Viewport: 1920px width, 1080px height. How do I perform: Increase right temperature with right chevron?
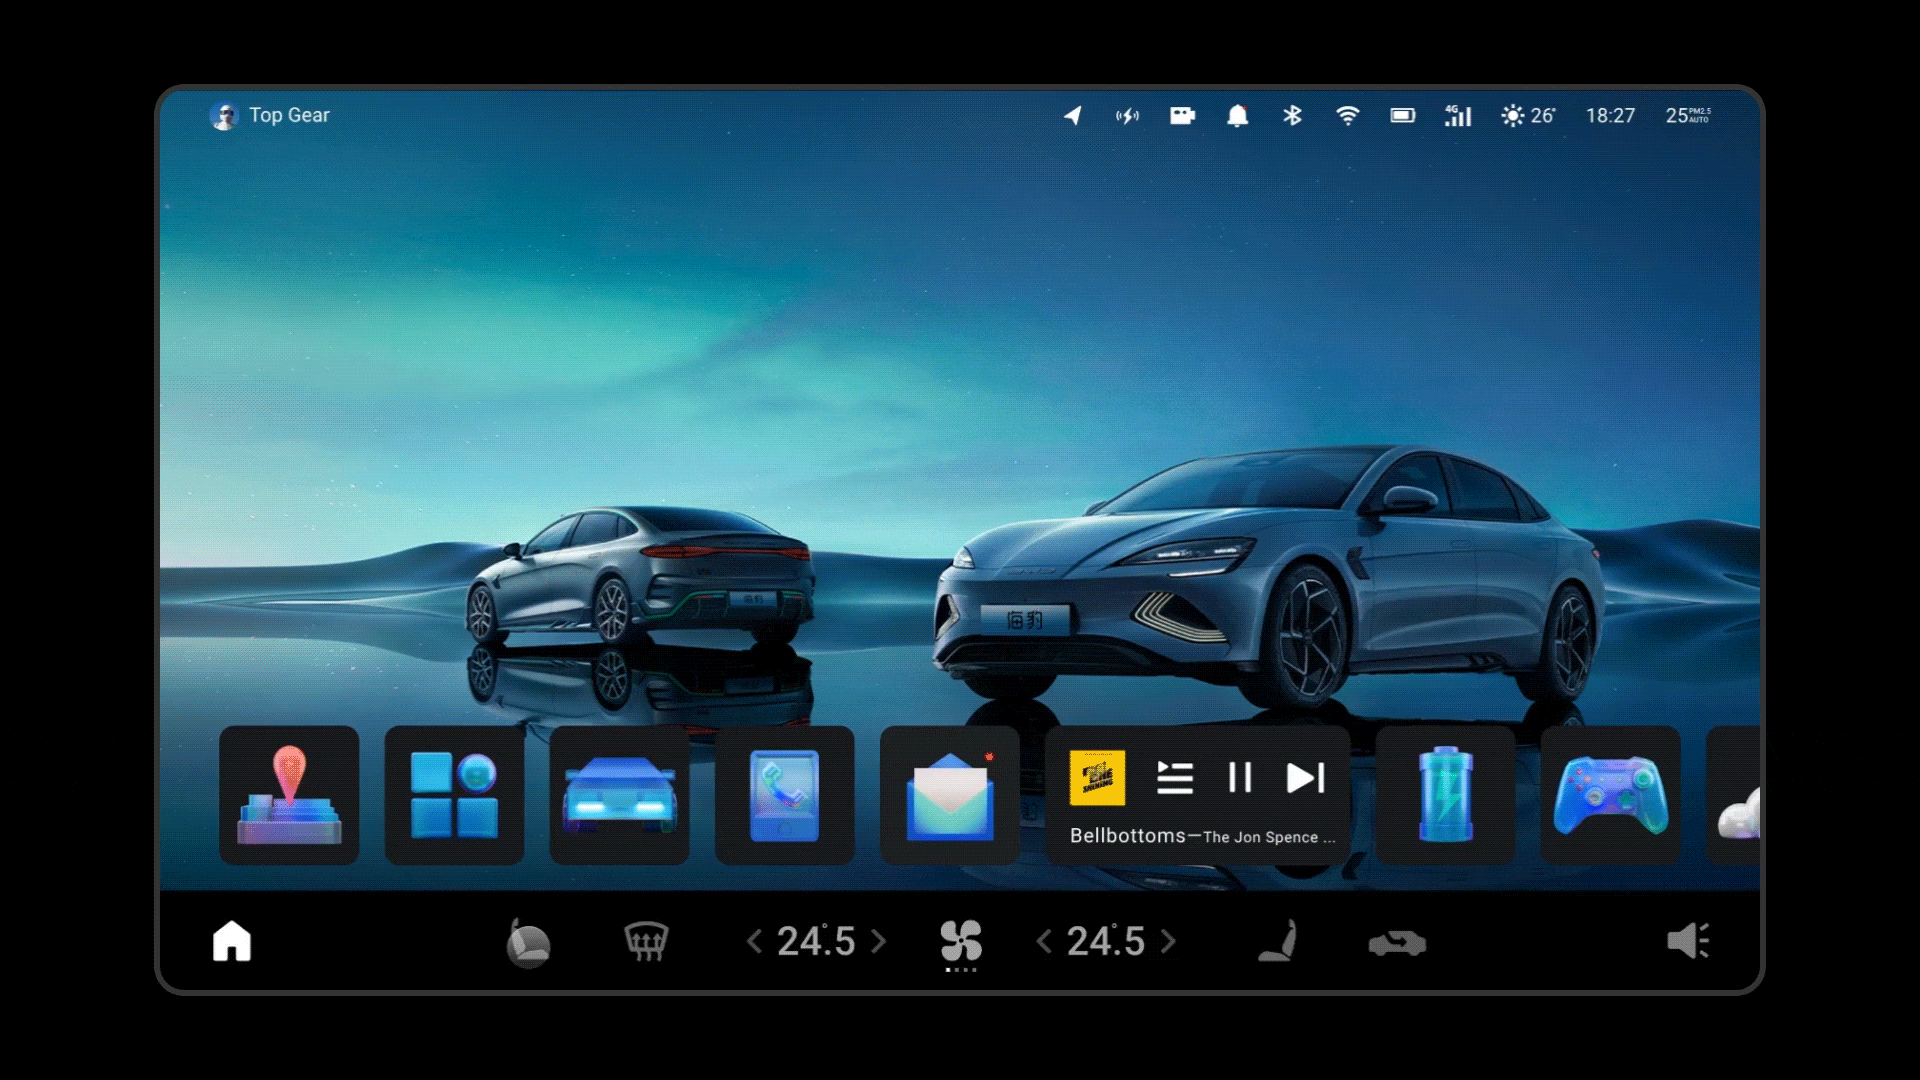pyautogui.click(x=1168, y=941)
